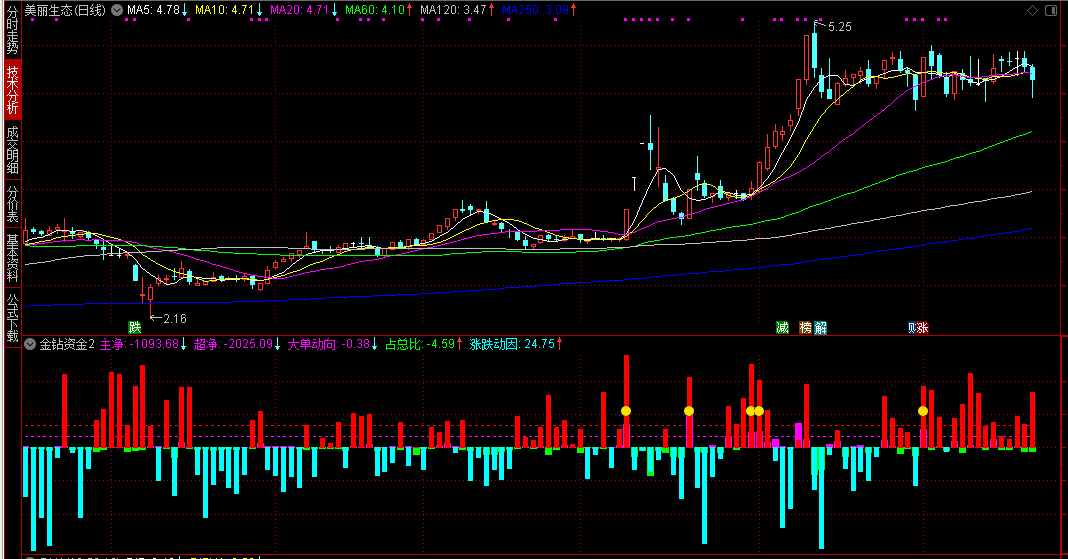Select the green MA60: 4.10 label
This screenshot has width=1068, height=559.
pos(375,10)
